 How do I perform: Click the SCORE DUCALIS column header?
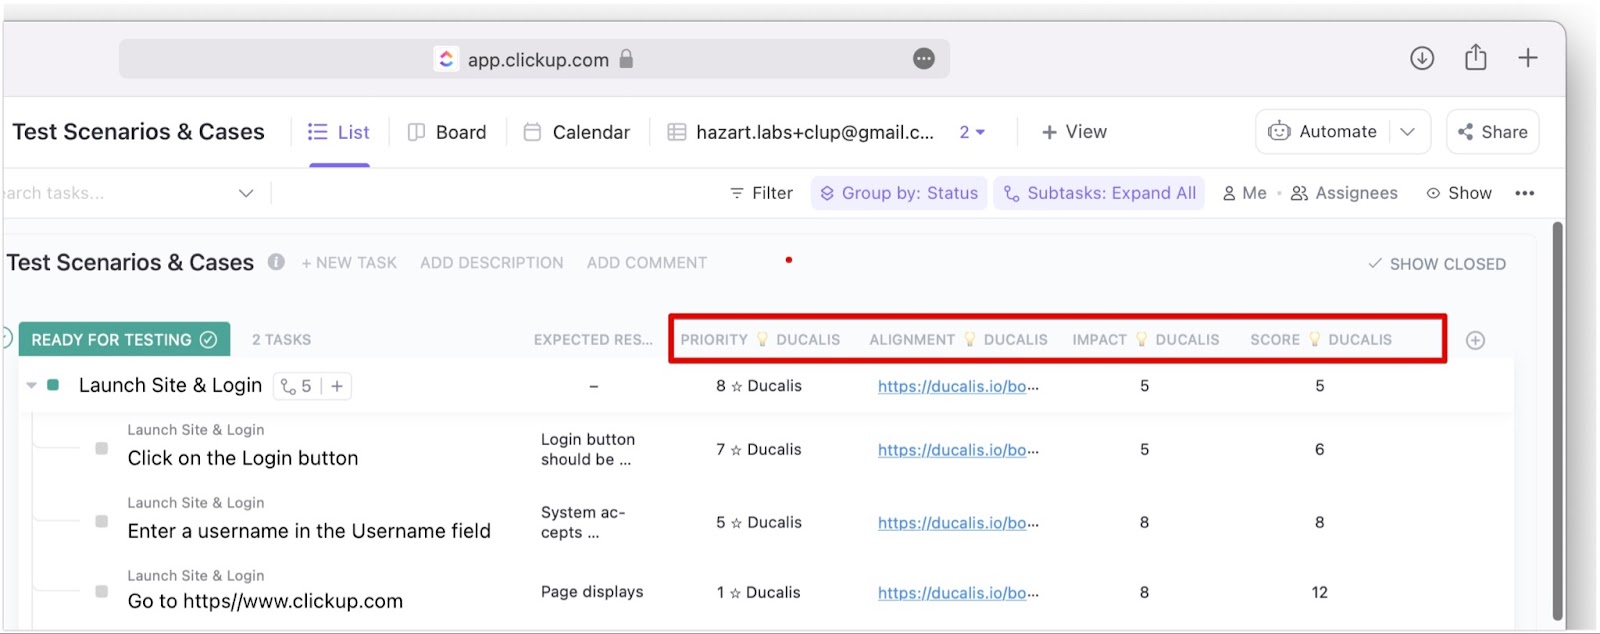(x=1321, y=340)
